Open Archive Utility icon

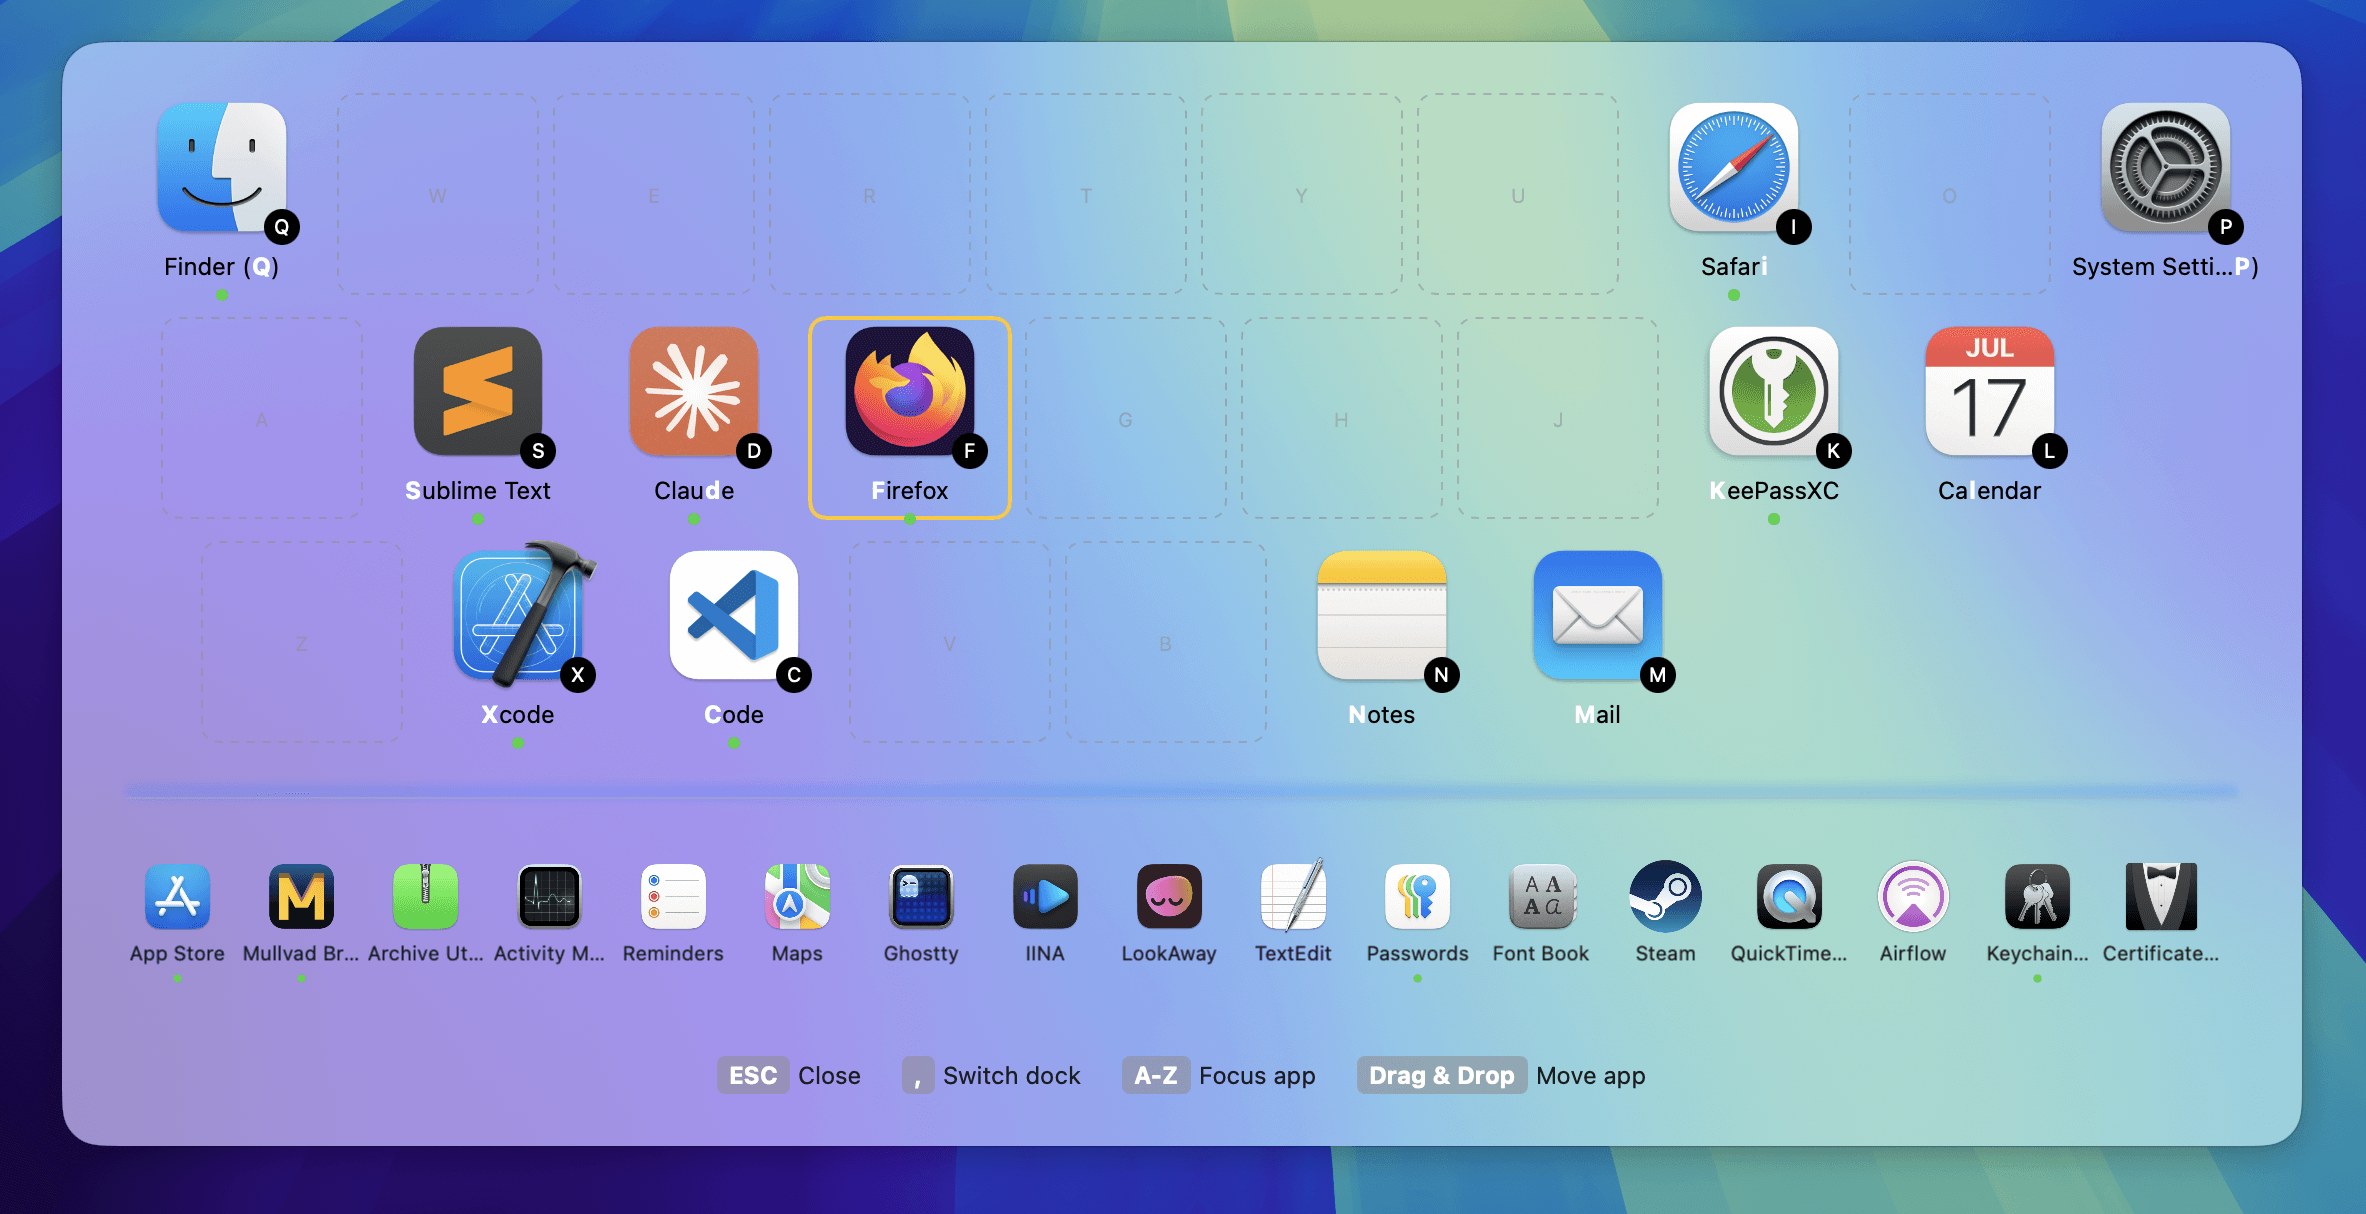[x=425, y=897]
